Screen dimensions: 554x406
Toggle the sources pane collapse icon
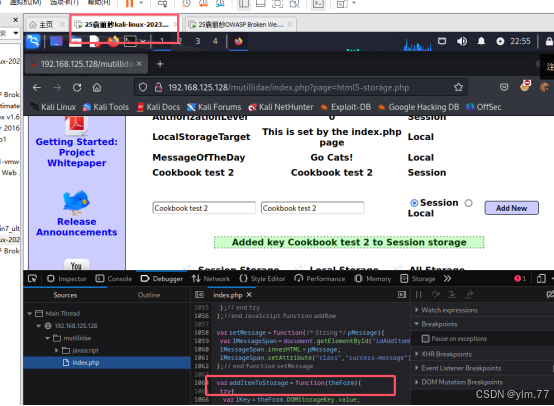pos(199,295)
